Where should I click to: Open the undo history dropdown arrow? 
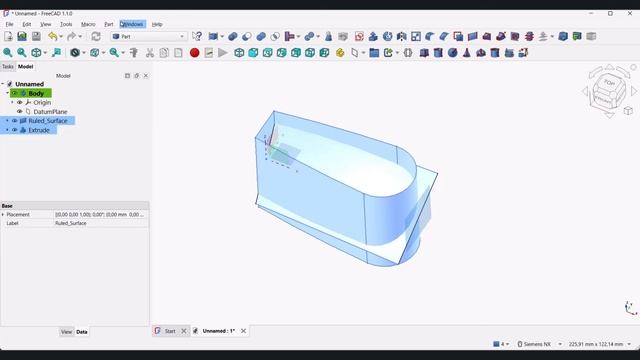[x=61, y=36]
